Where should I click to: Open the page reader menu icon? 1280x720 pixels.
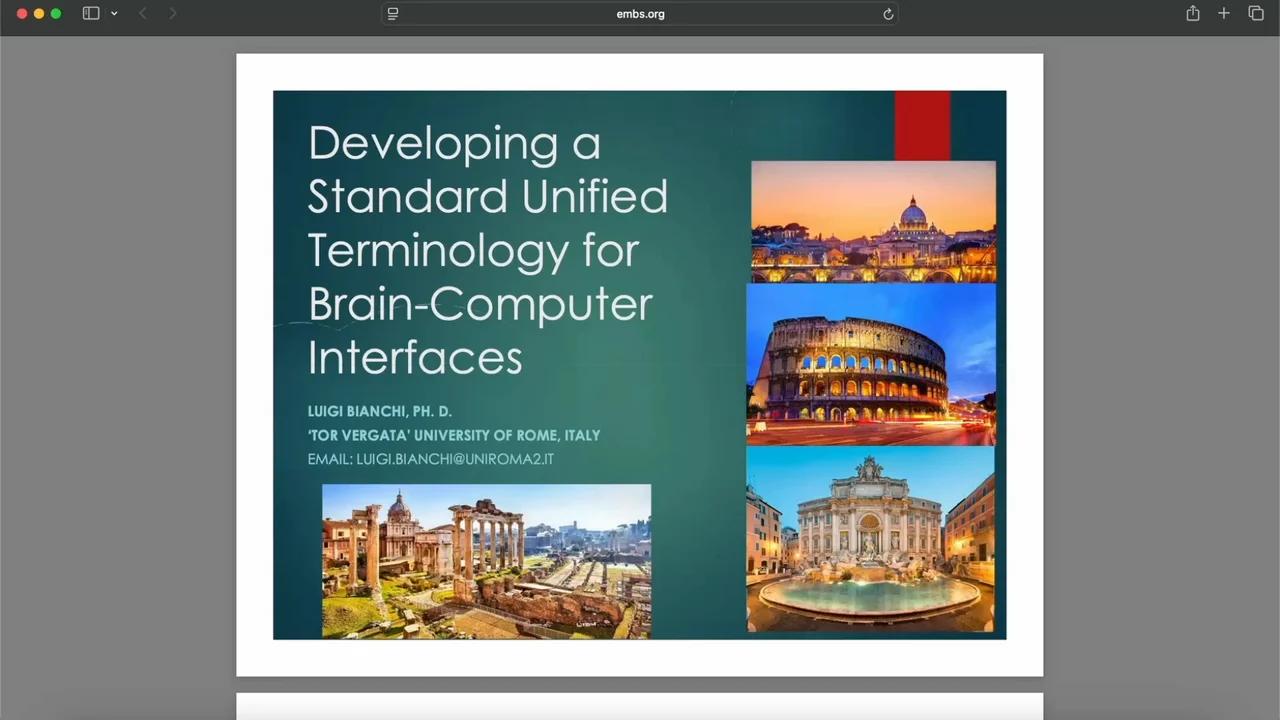coord(393,13)
